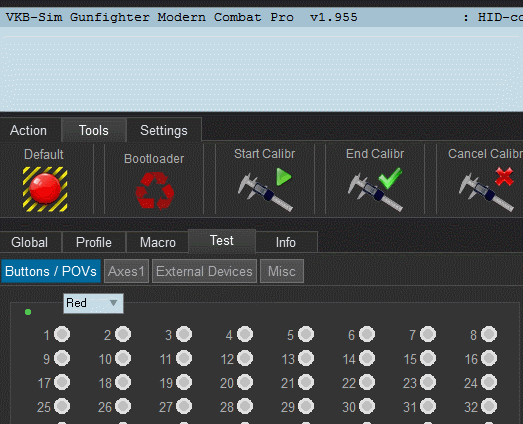This screenshot has width=523, height=424.
Task: Click the Default red button icon
Action: point(45,189)
